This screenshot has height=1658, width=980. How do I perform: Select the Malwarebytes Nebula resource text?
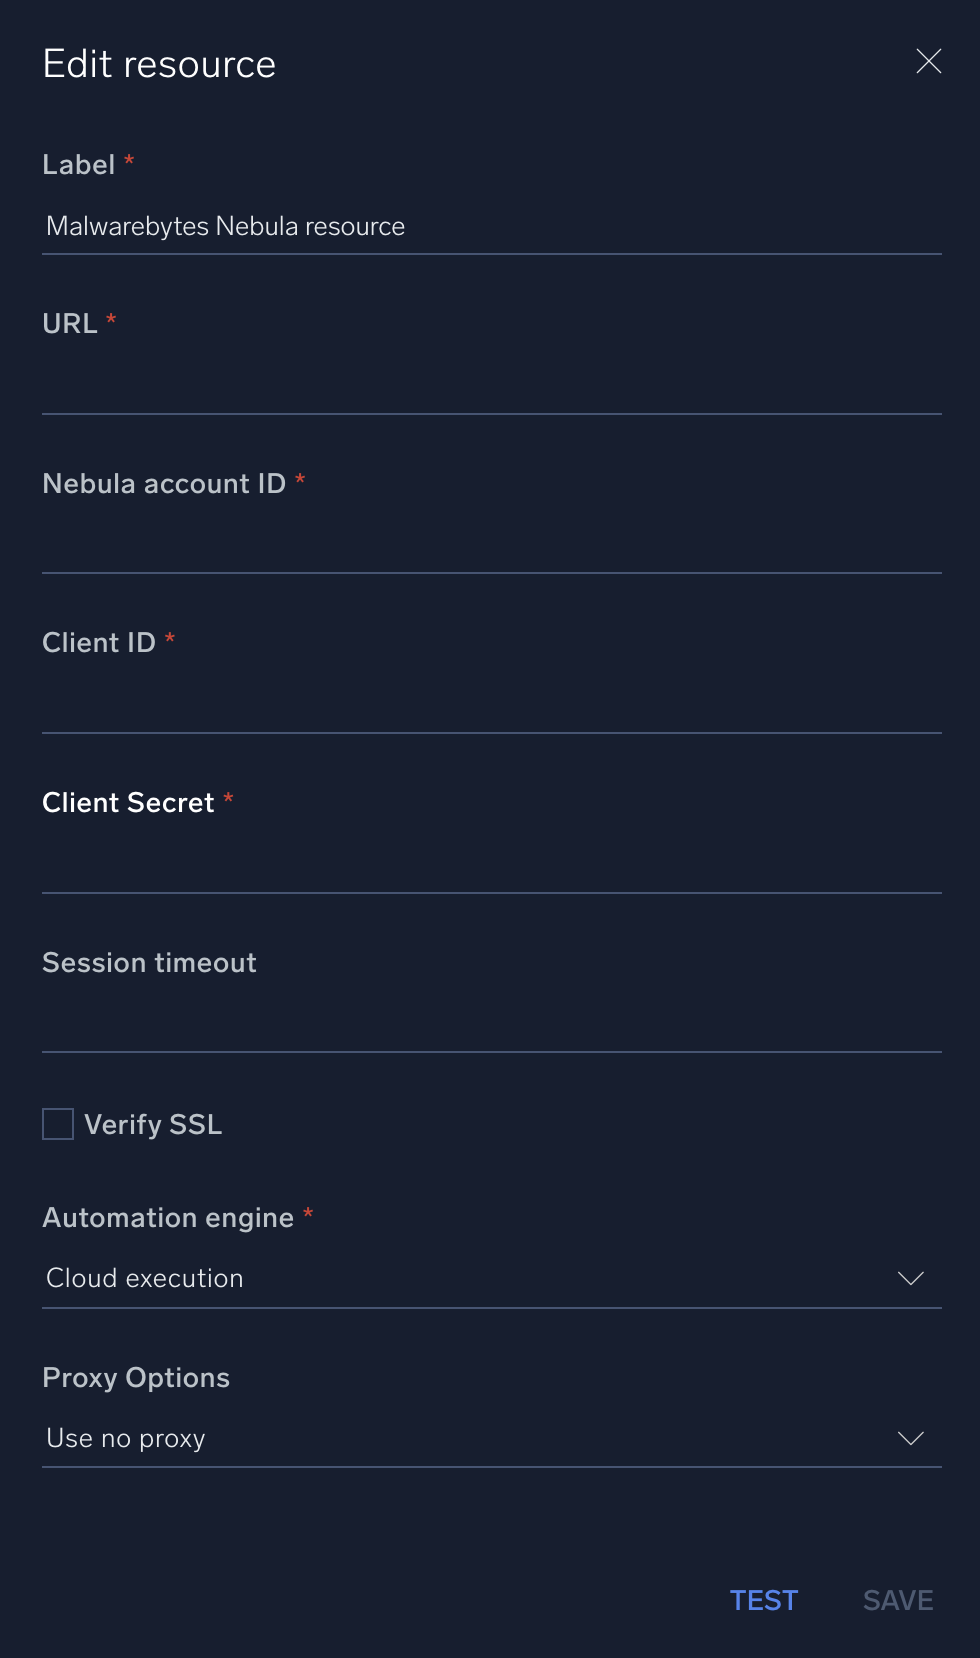225,226
